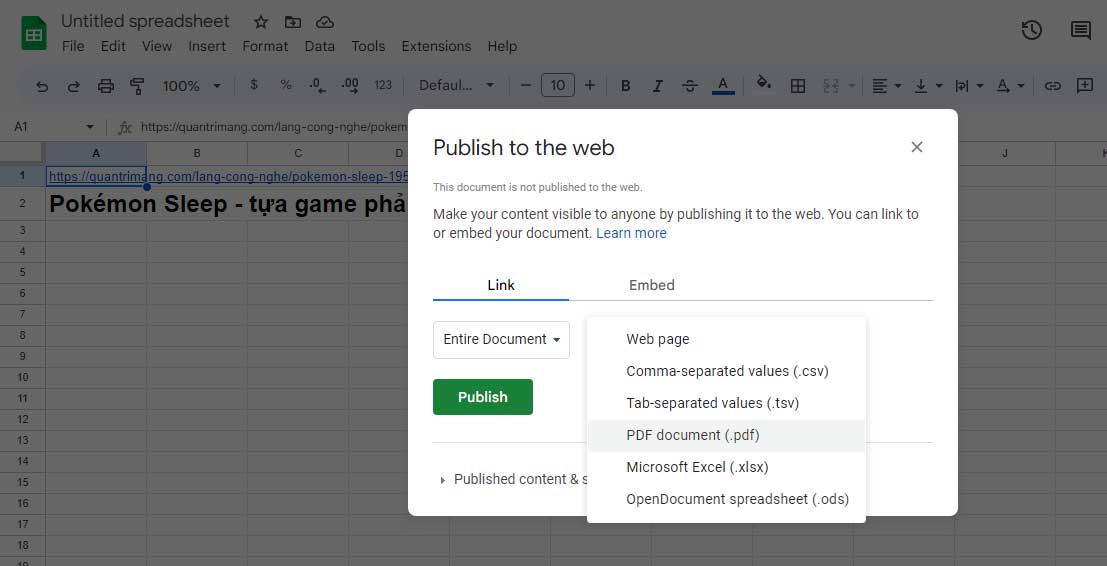The image size is (1107, 566).
Task: Open the text rotation dropdown
Action: pos(1010,86)
